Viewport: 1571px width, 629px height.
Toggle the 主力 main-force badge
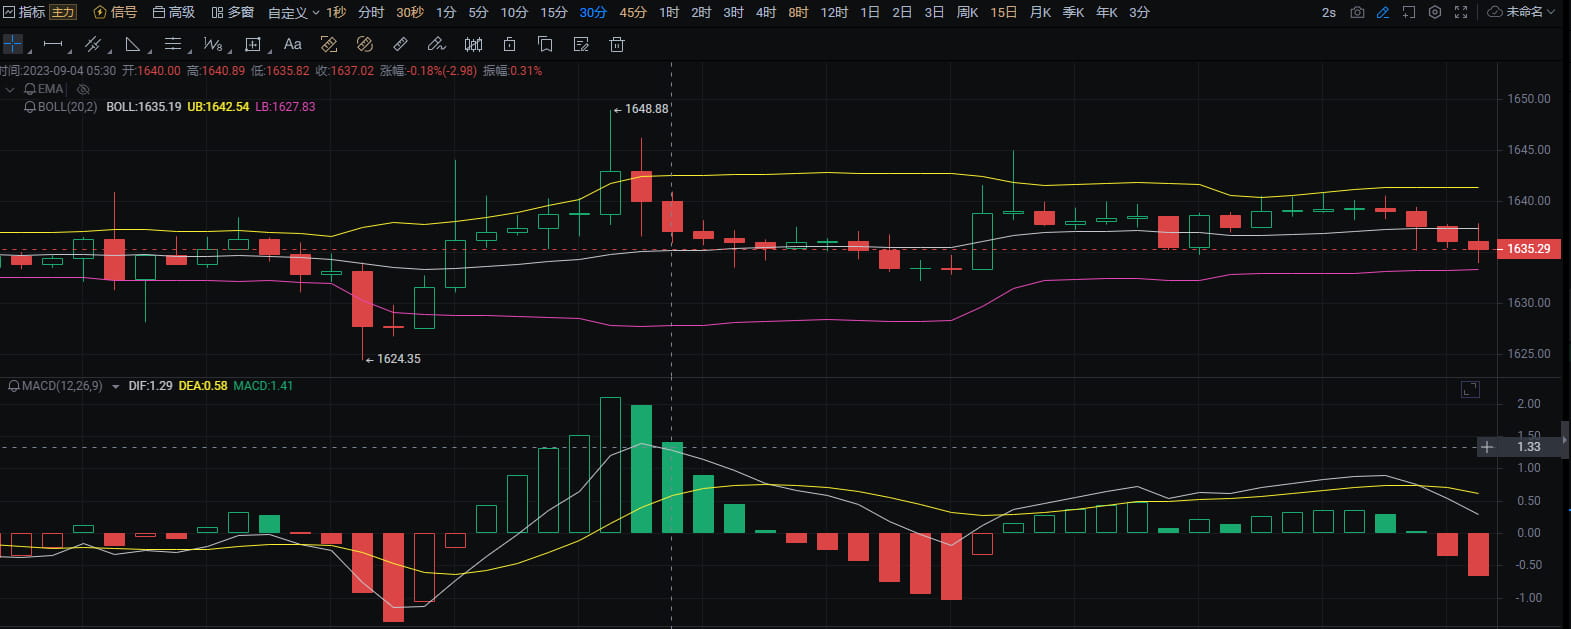63,12
